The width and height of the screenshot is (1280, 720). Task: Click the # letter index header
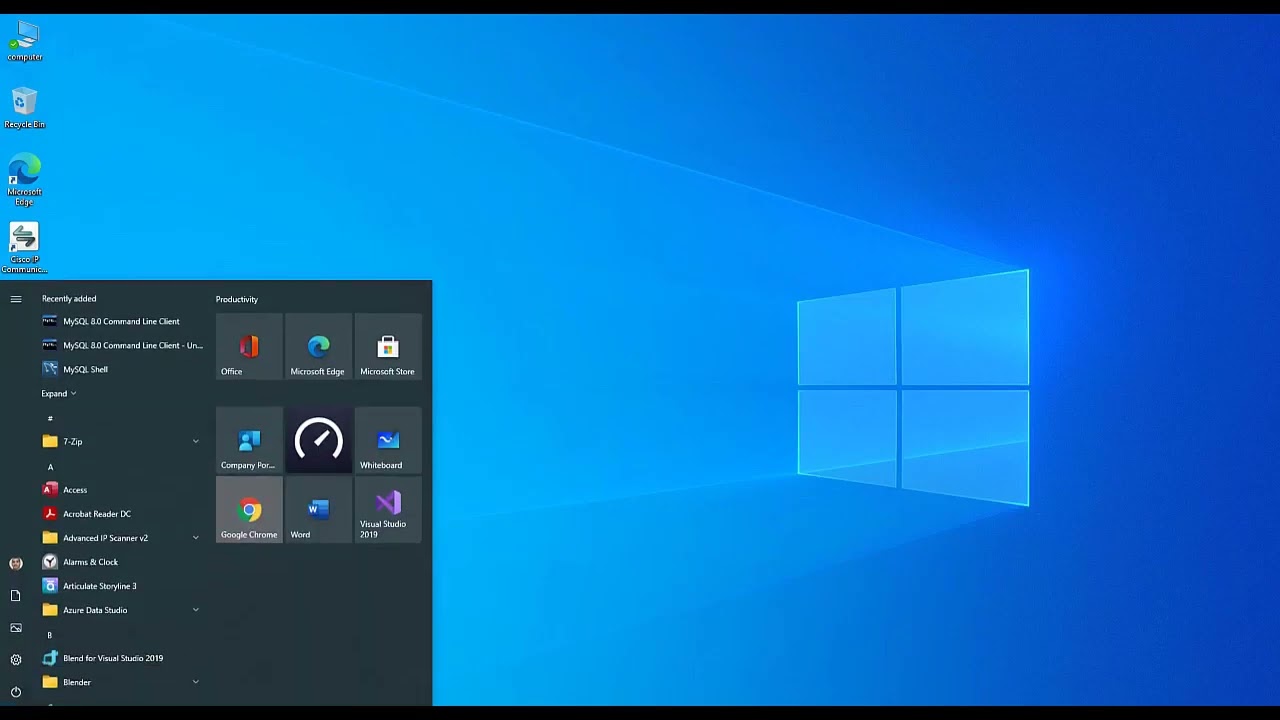click(50, 418)
